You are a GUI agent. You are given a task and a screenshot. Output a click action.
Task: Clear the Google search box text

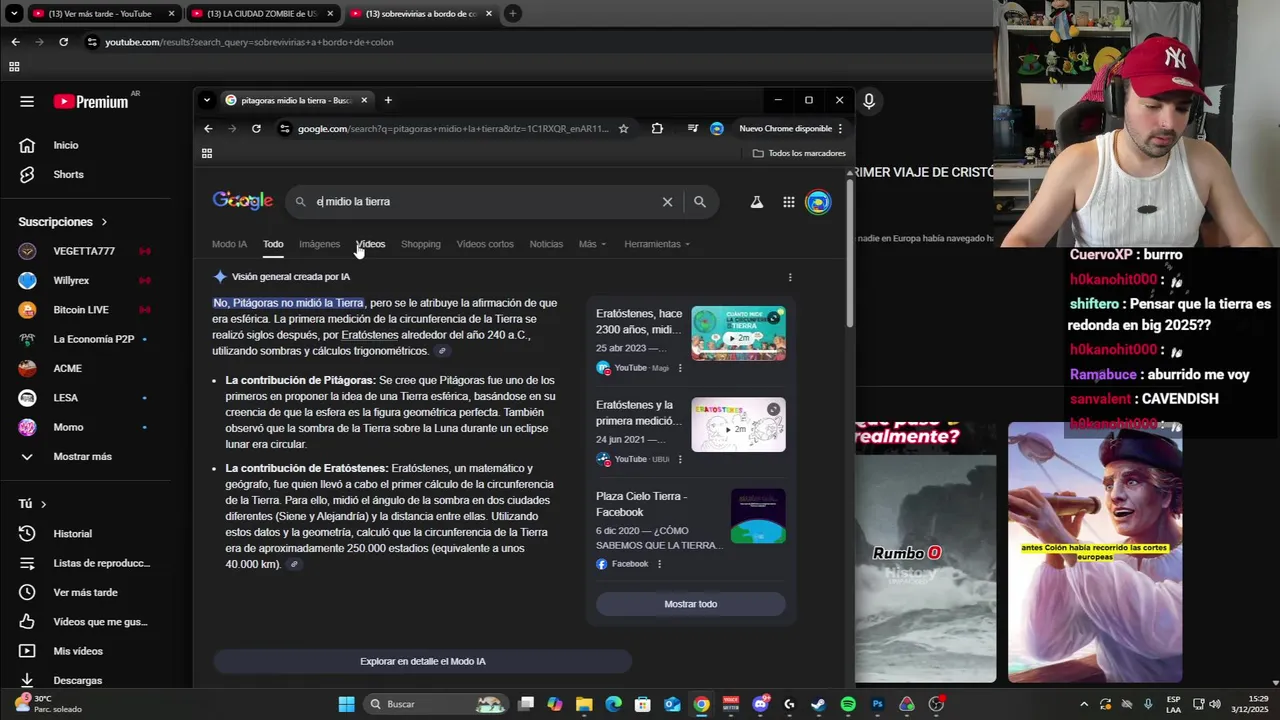667,202
